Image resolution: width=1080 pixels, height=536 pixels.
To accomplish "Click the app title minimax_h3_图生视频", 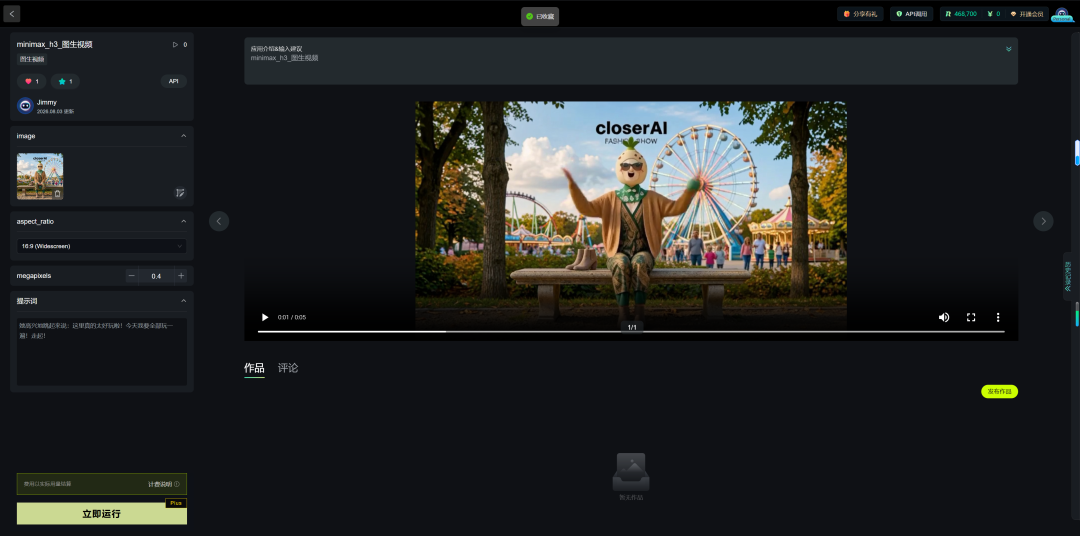I will coord(54,44).
